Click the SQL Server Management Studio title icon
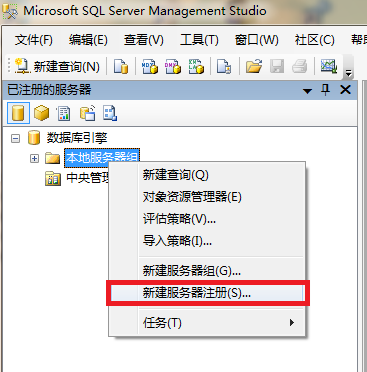367x372 pixels. coord(10,11)
